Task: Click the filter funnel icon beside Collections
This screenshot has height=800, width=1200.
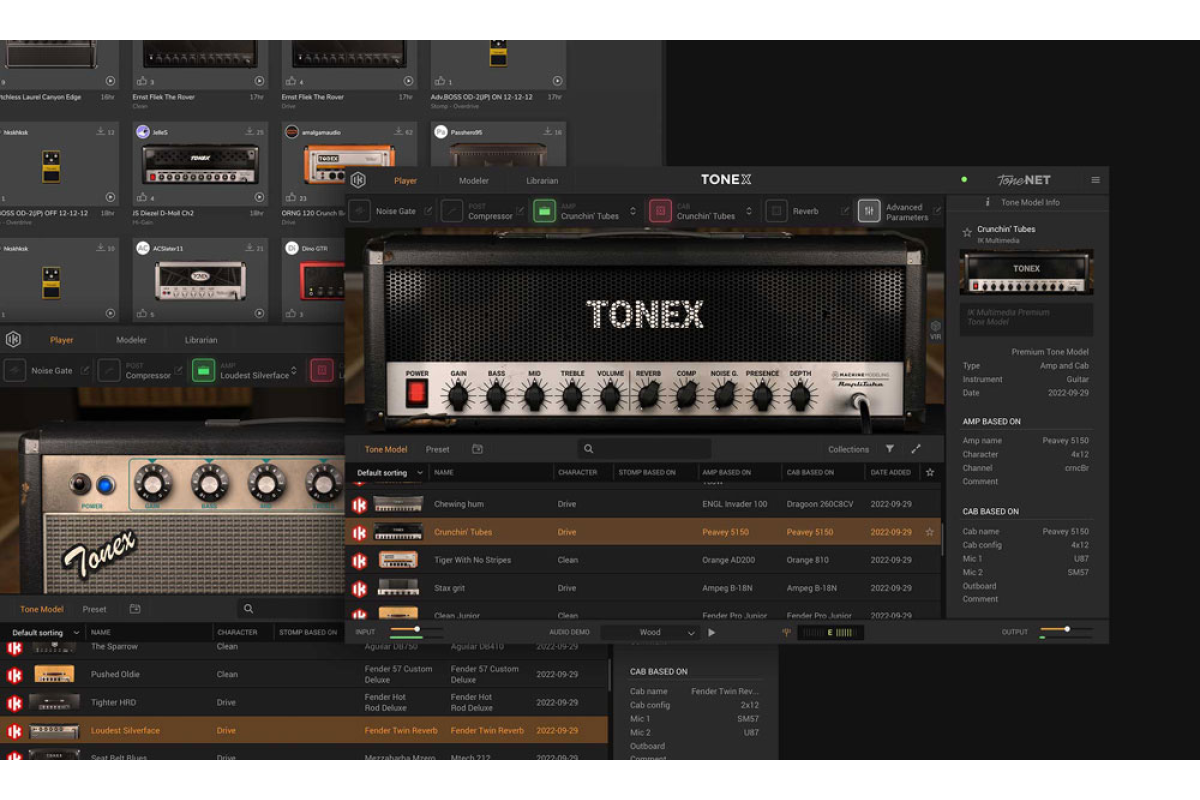Action: [889, 449]
